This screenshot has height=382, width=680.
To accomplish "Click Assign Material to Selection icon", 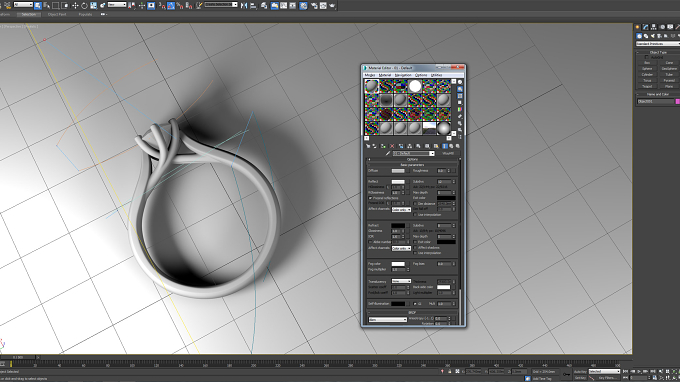I will click(383, 146).
